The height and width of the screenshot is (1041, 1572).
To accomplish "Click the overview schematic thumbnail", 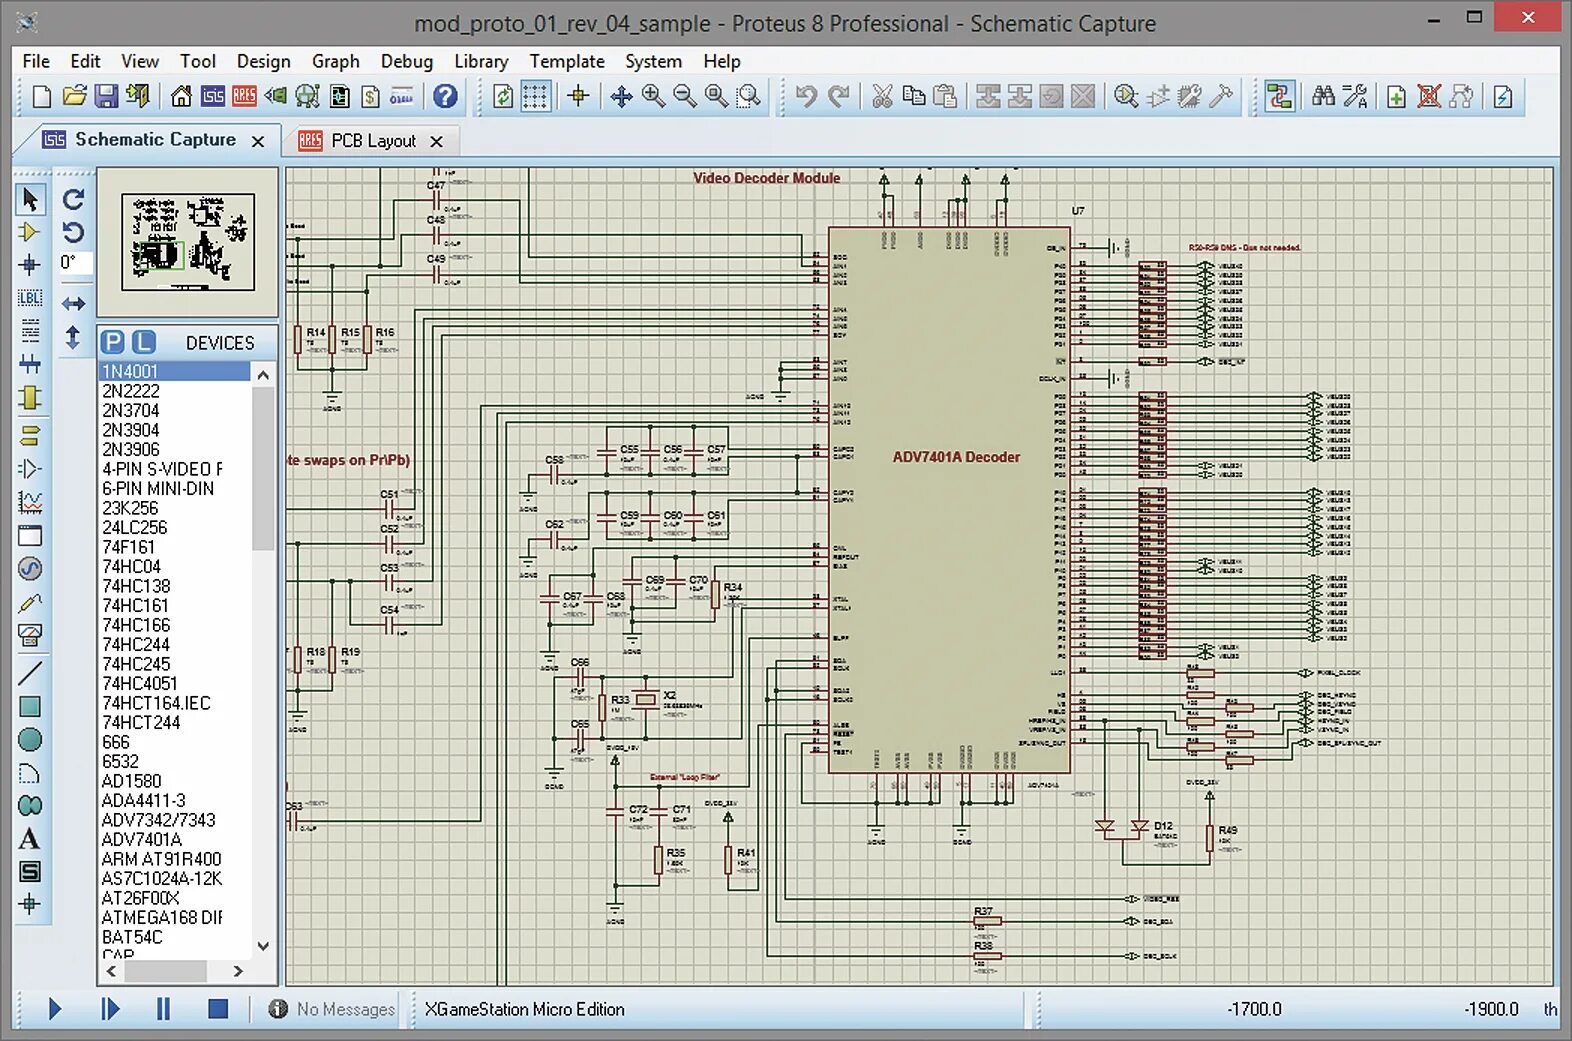I will (188, 241).
